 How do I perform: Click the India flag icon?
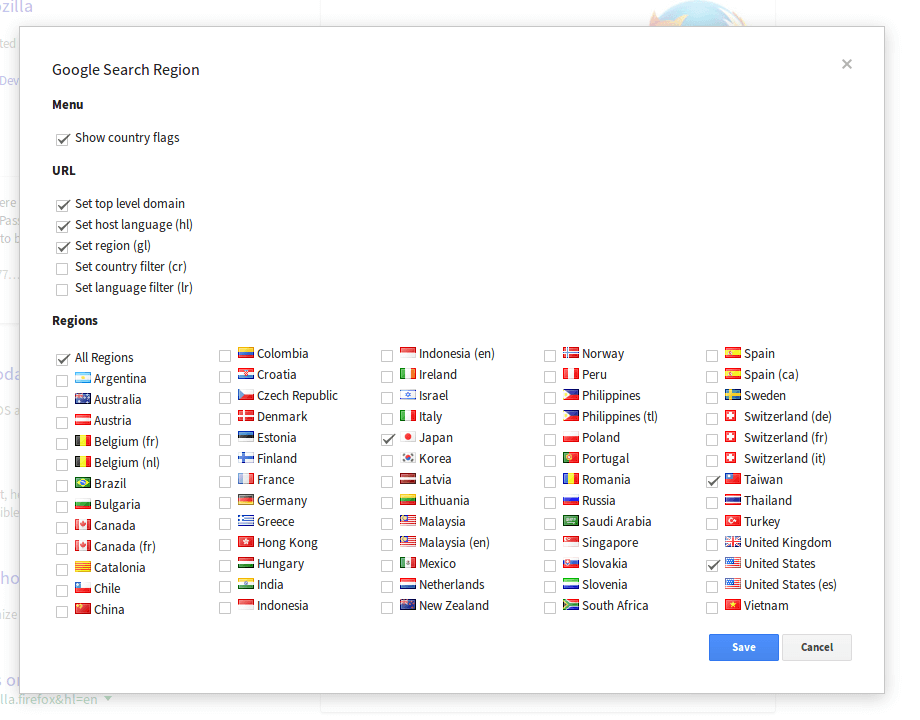[x=246, y=584]
